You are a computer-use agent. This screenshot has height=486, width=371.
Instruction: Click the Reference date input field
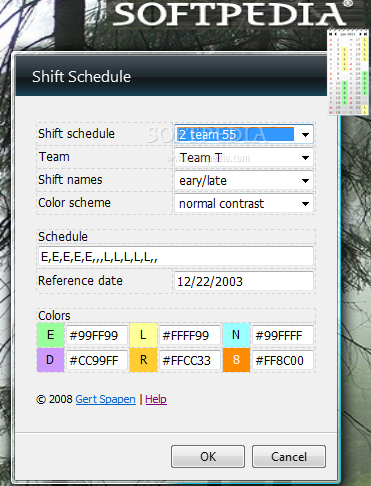coord(244,281)
